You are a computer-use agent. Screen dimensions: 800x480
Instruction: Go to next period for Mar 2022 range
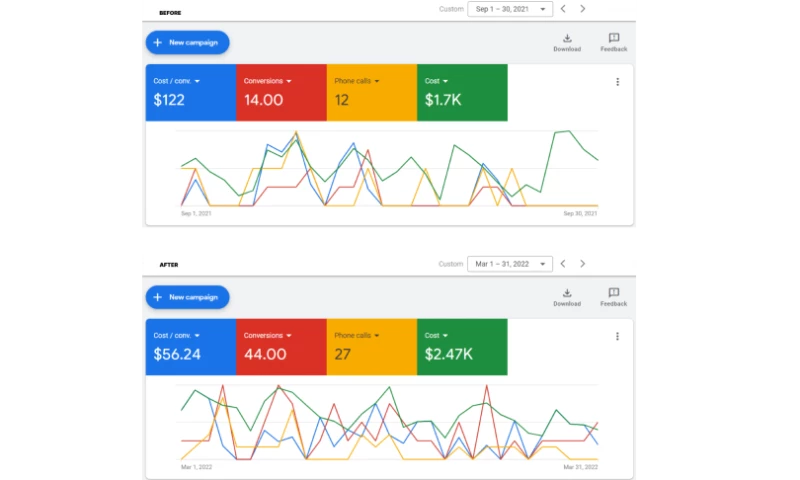(x=582, y=264)
